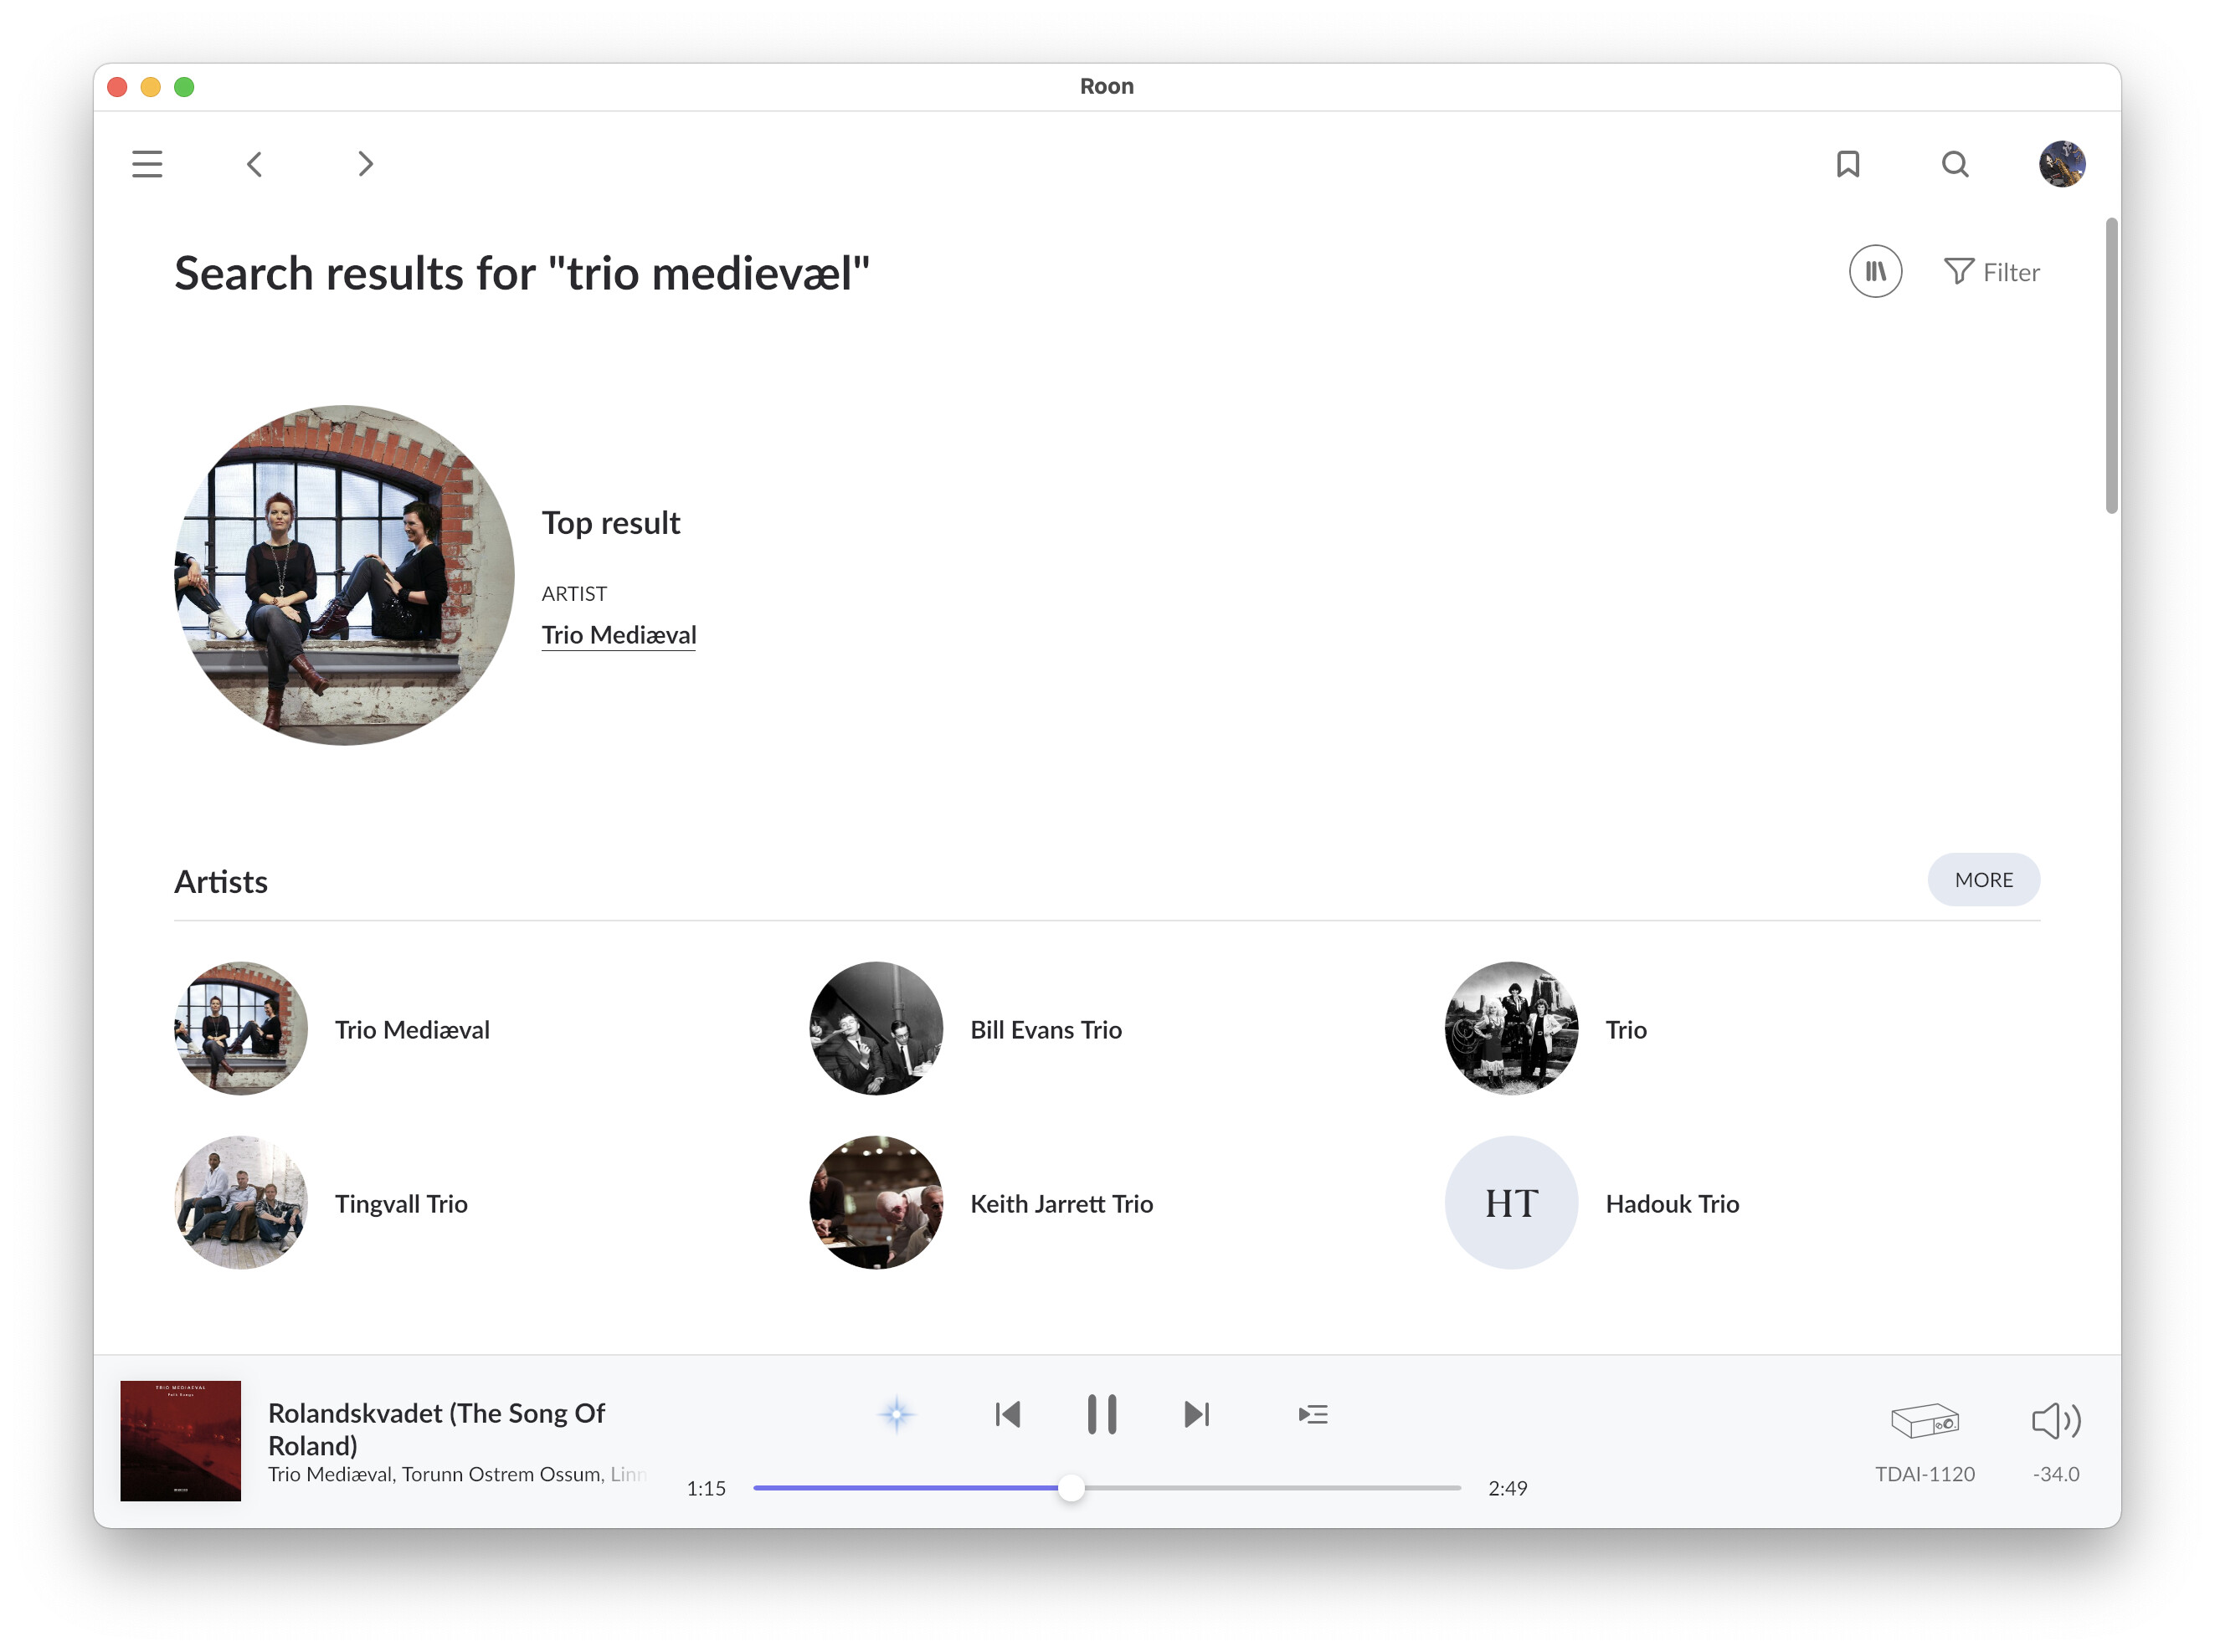Open the hamburger navigation menu
This screenshot has width=2215, height=1652.
coord(147,164)
